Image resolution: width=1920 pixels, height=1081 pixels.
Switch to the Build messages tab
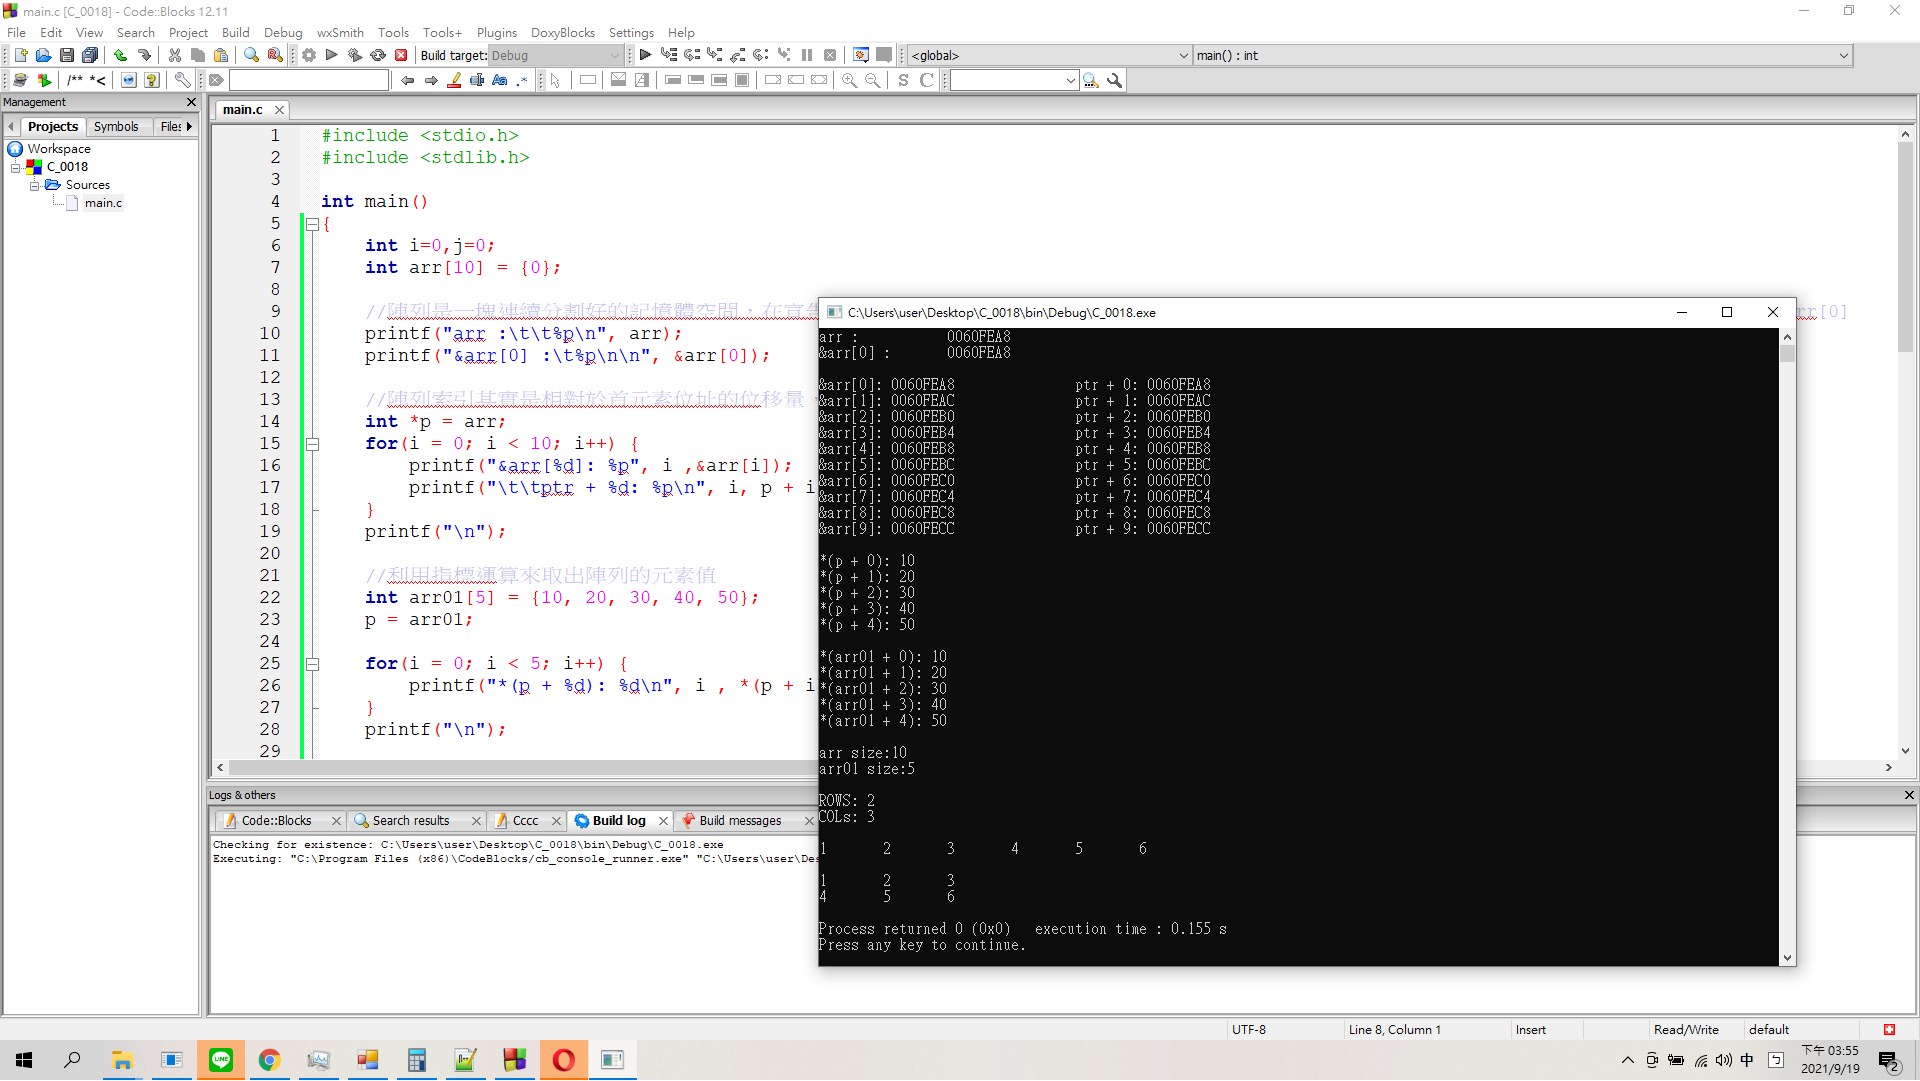click(740, 821)
